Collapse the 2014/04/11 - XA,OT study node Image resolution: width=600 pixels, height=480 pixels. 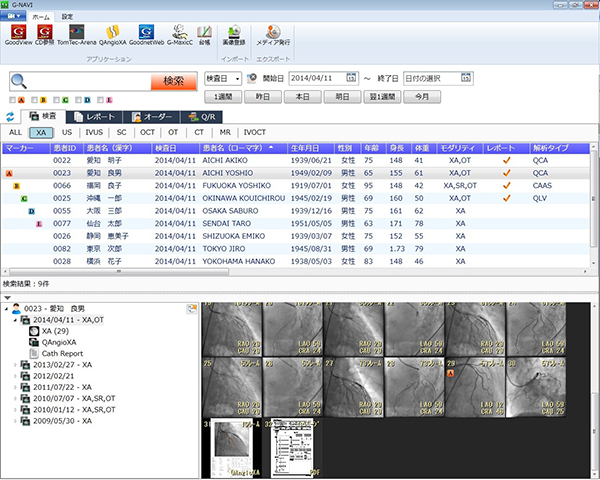tap(15, 319)
